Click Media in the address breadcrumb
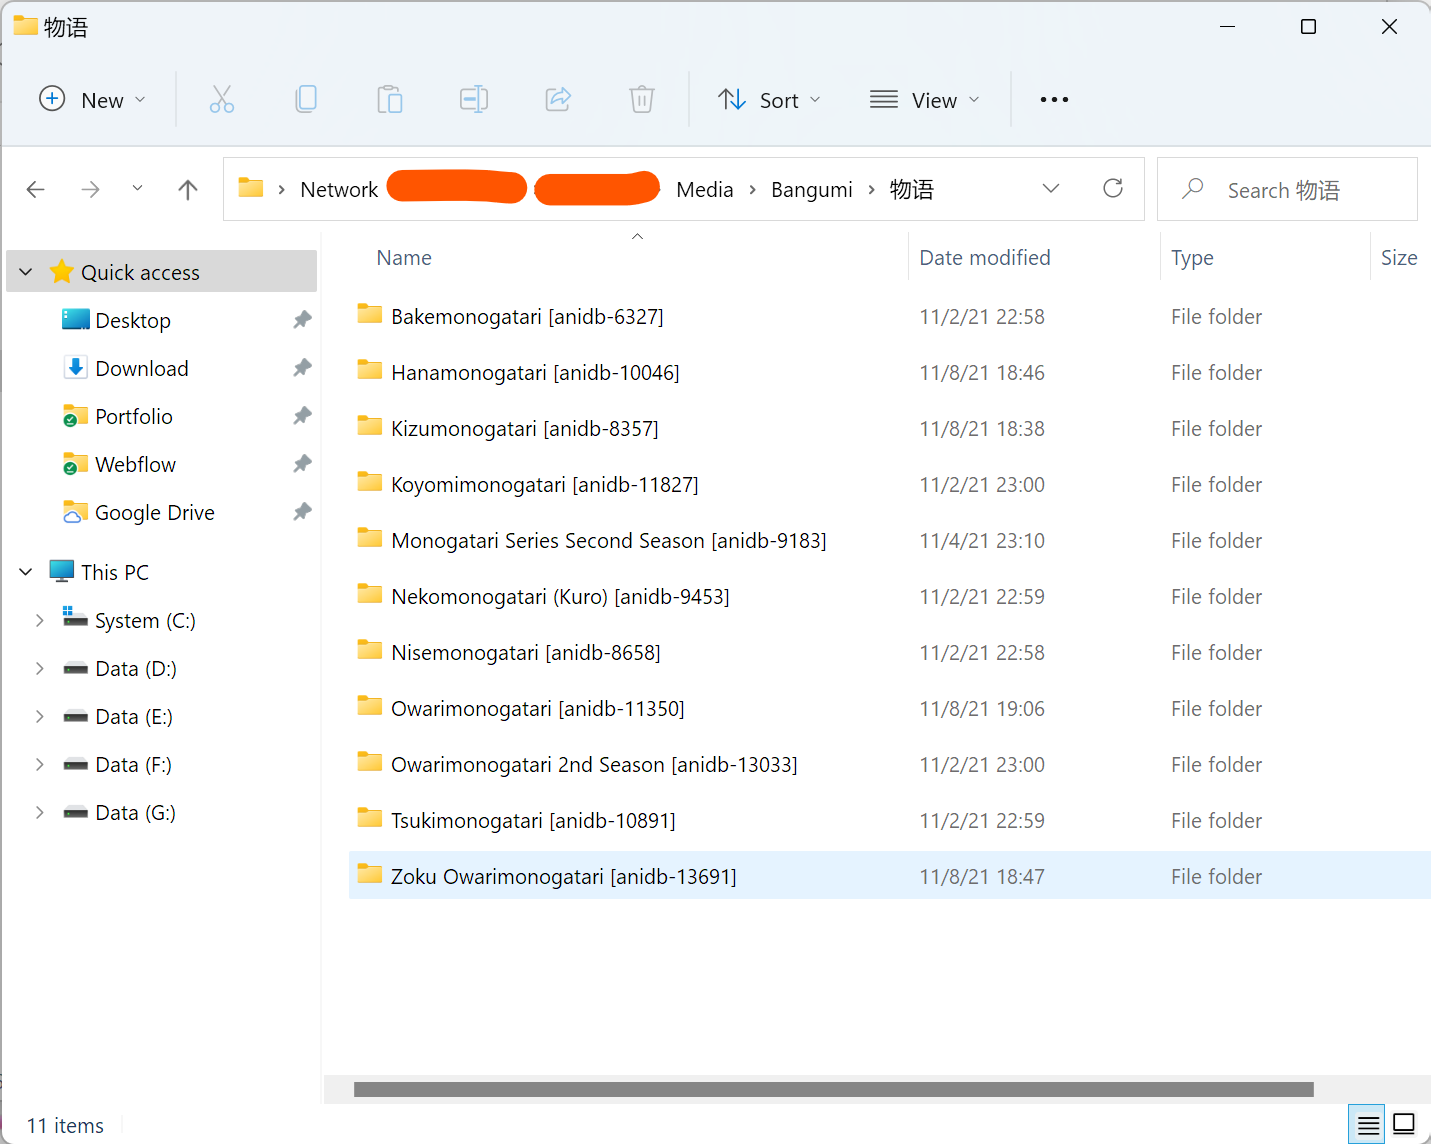The width and height of the screenshot is (1431, 1144). coord(705,189)
